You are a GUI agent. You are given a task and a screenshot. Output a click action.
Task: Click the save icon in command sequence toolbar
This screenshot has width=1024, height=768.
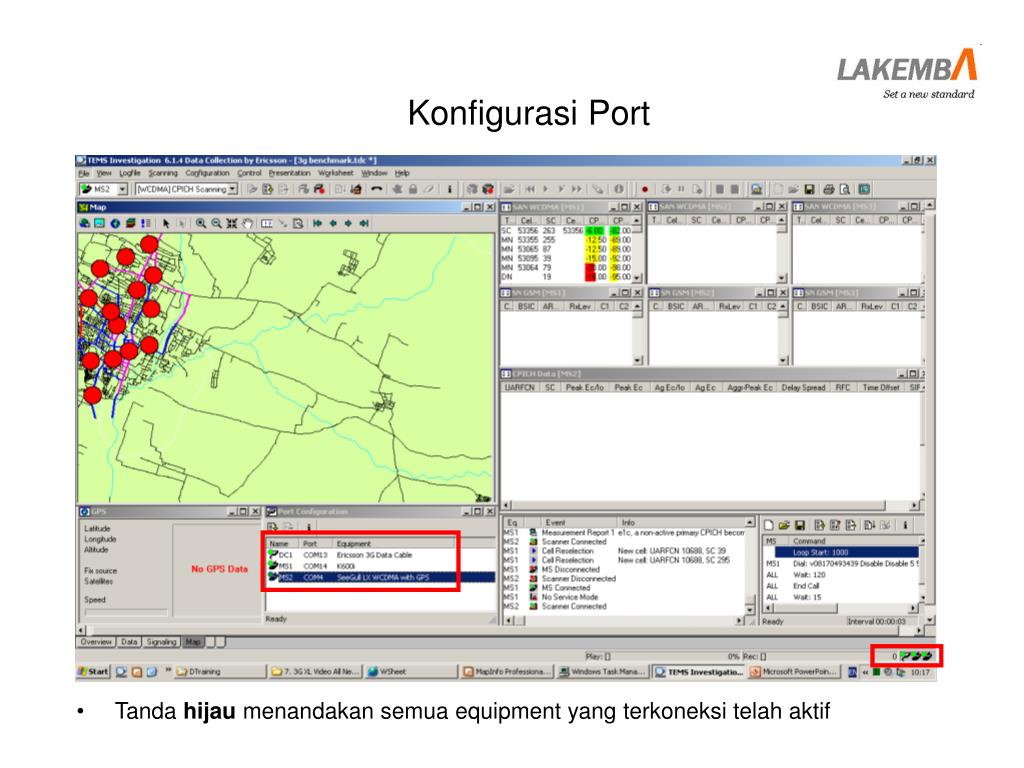pyautogui.click(x=800, y=525)
